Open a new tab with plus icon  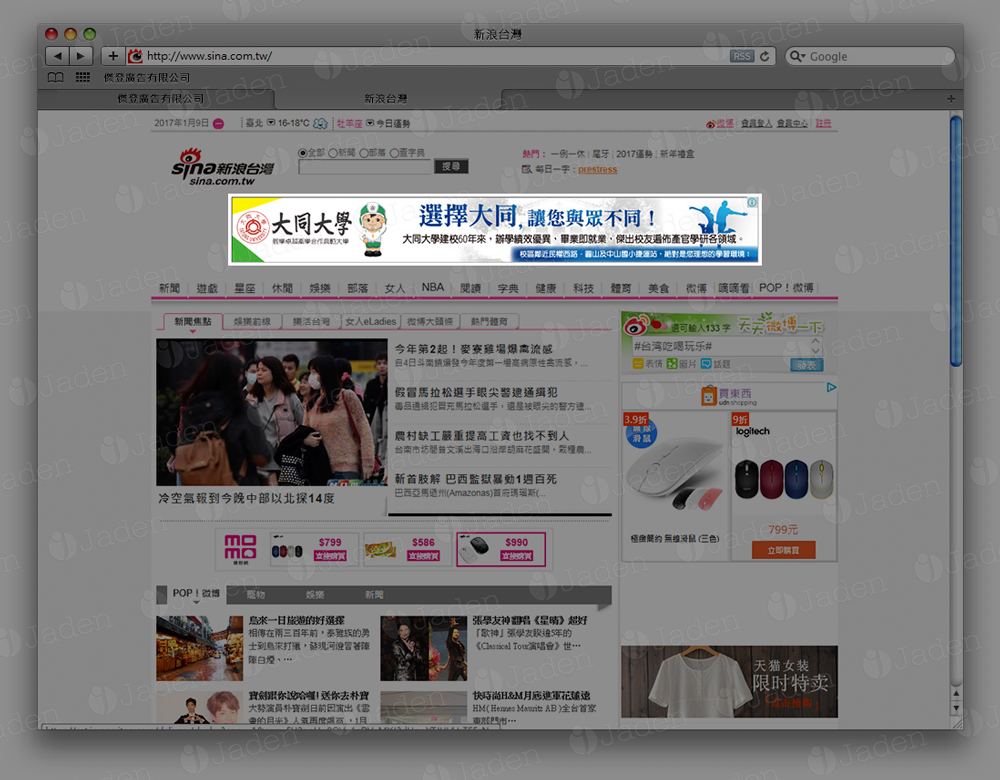(951, 98)
